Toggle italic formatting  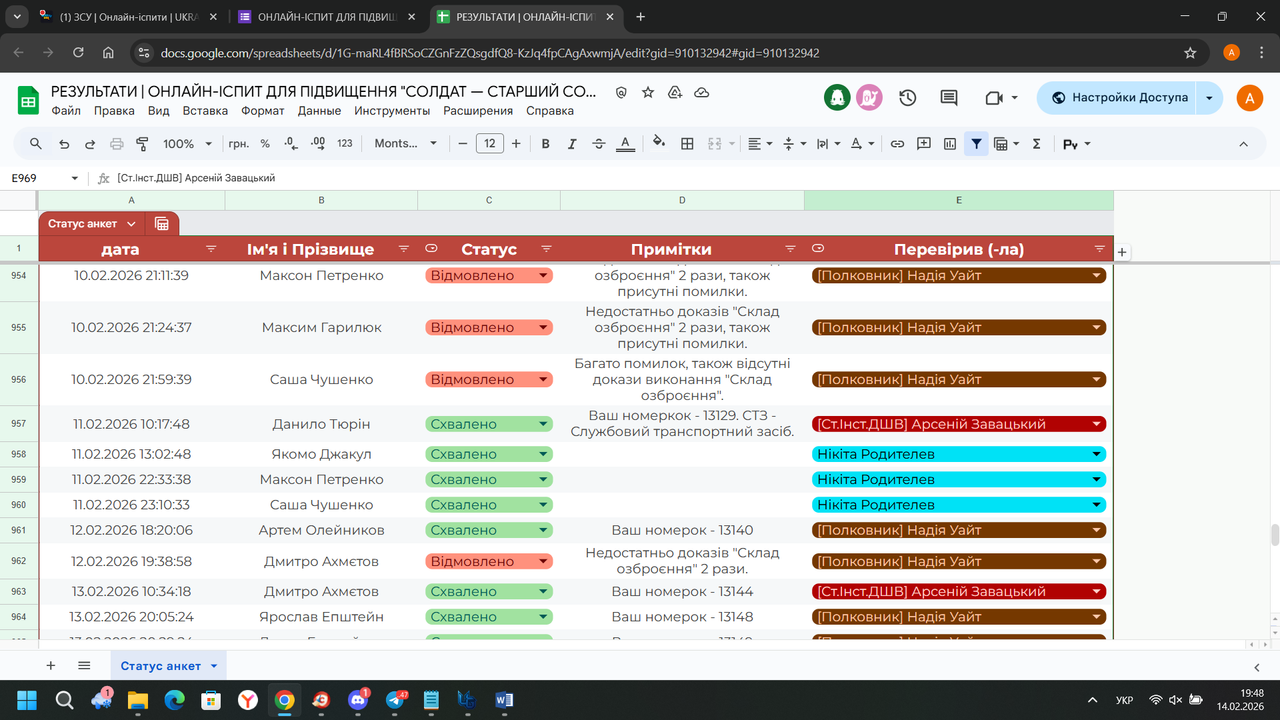(572, 144)
